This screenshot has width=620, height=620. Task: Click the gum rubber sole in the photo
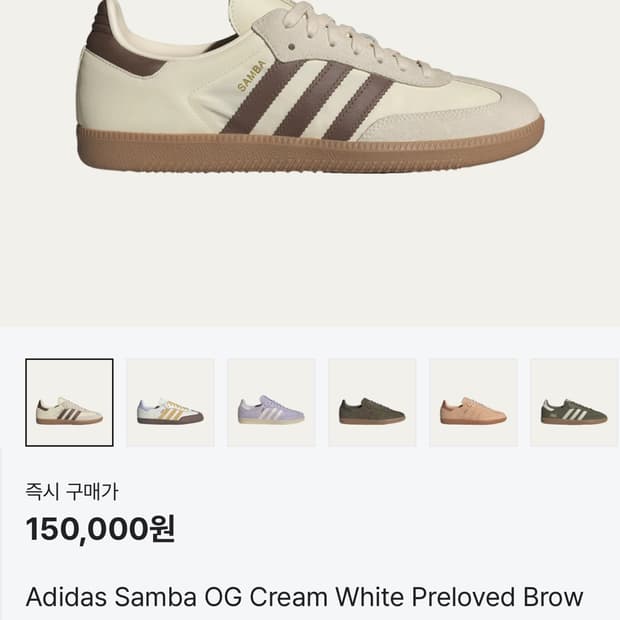click(300, 148)
